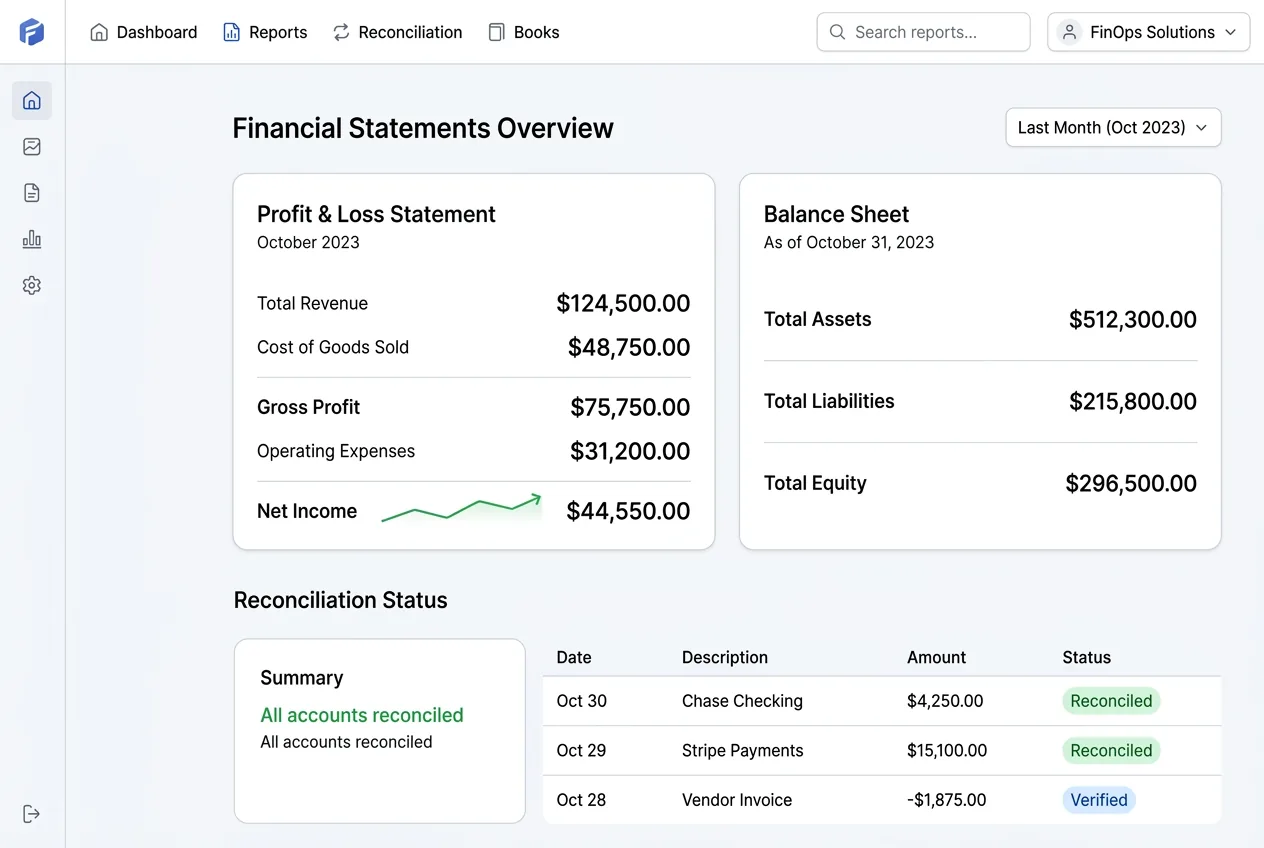Select the Reconciliation sync icon in the navbar
Viewport: 1264px width, 848px height.
pos(342,31)
